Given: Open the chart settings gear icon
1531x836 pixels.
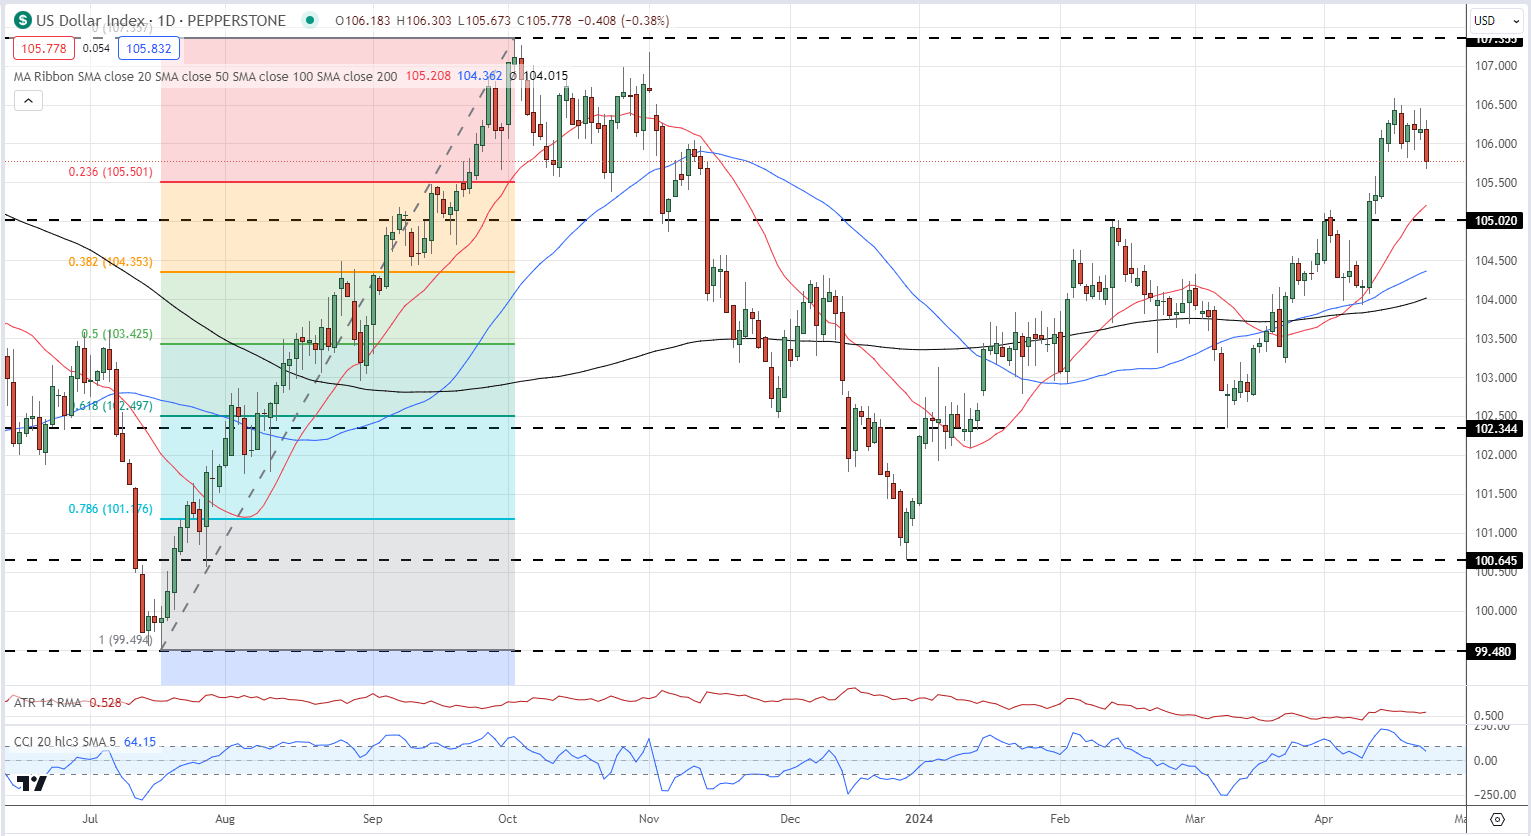Looking at the screenshot, I should [x=1497, y=819].
